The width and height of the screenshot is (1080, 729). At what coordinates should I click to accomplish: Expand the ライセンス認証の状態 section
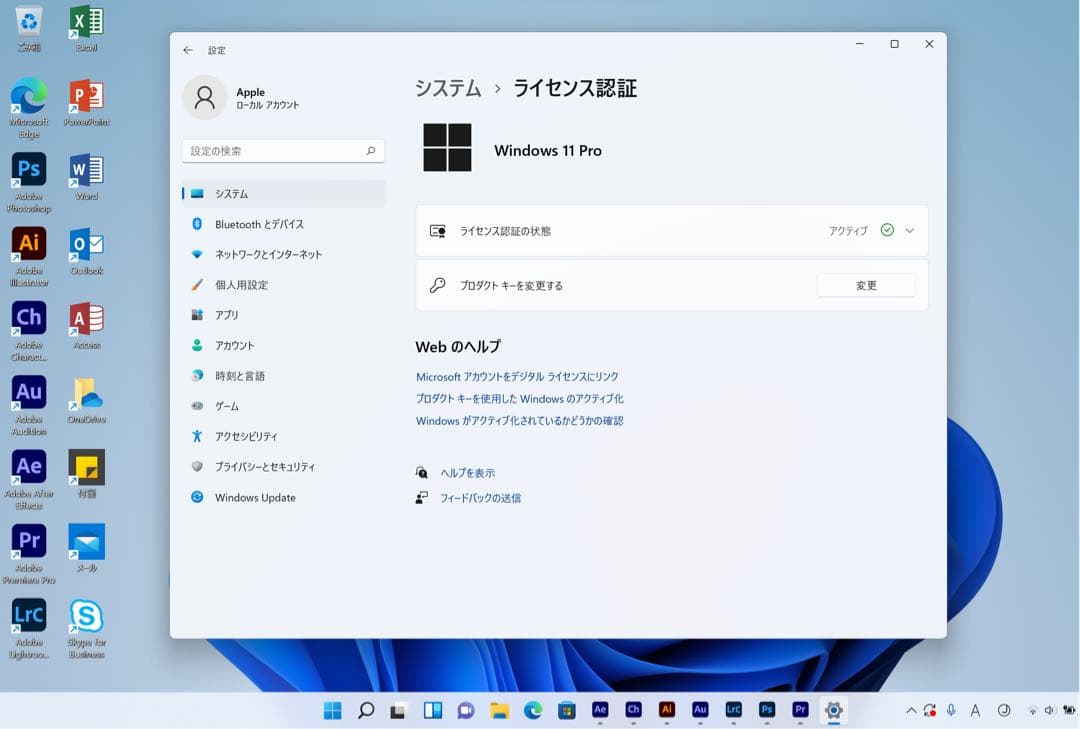[x=908, y=230]
